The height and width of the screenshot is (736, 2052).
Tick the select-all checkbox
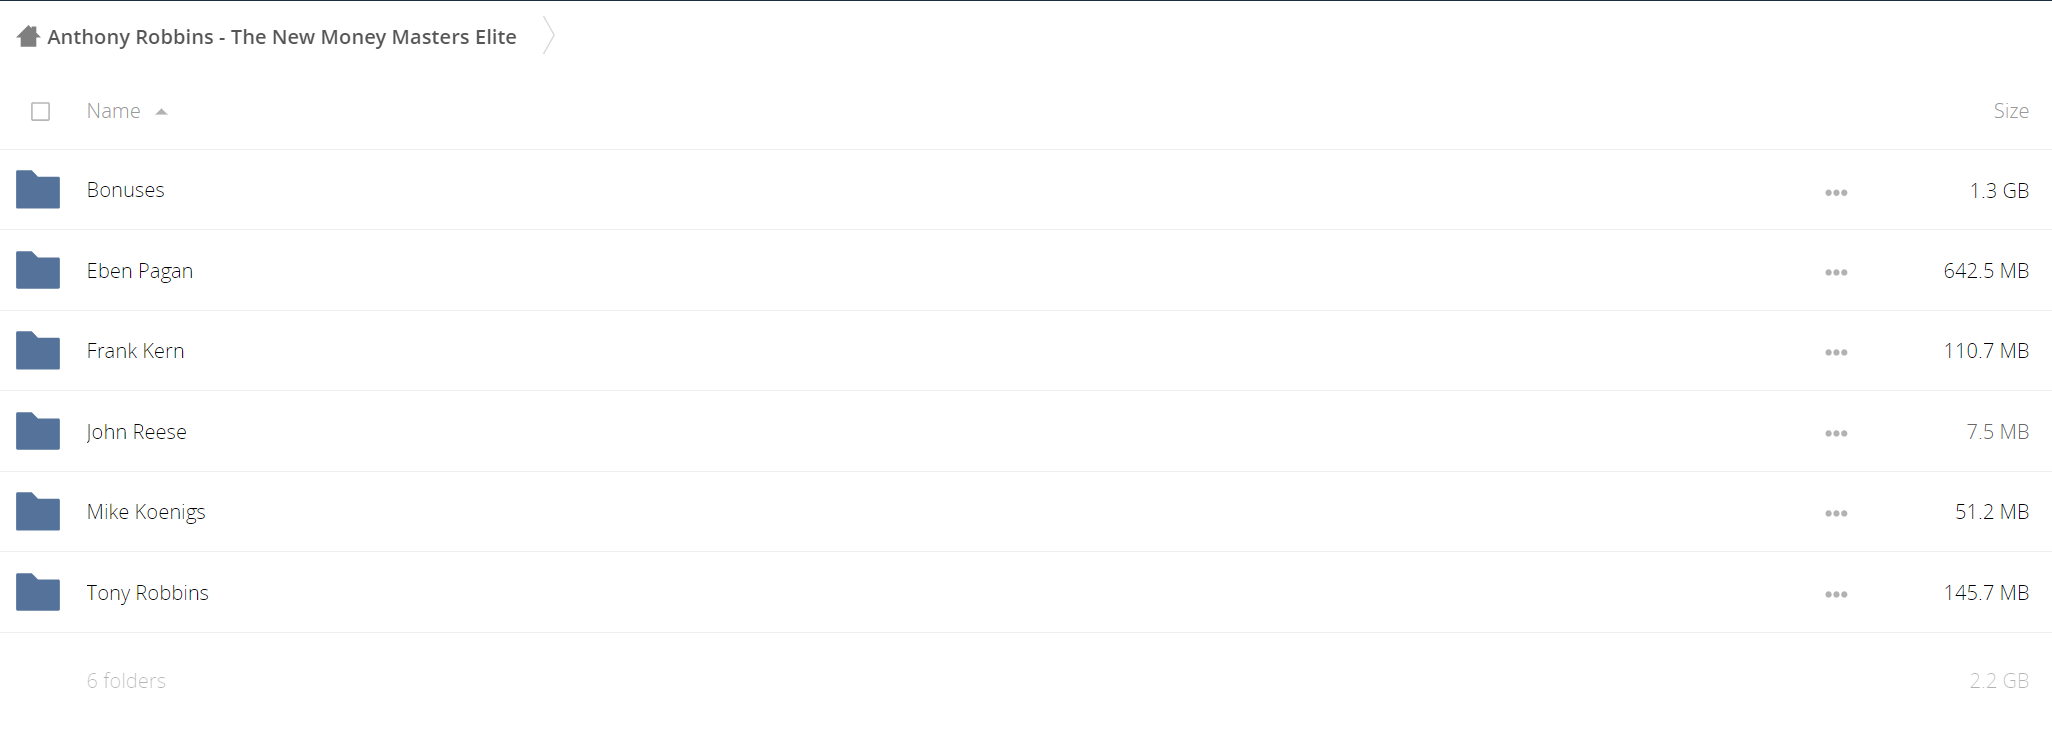(x=40, y=111)
